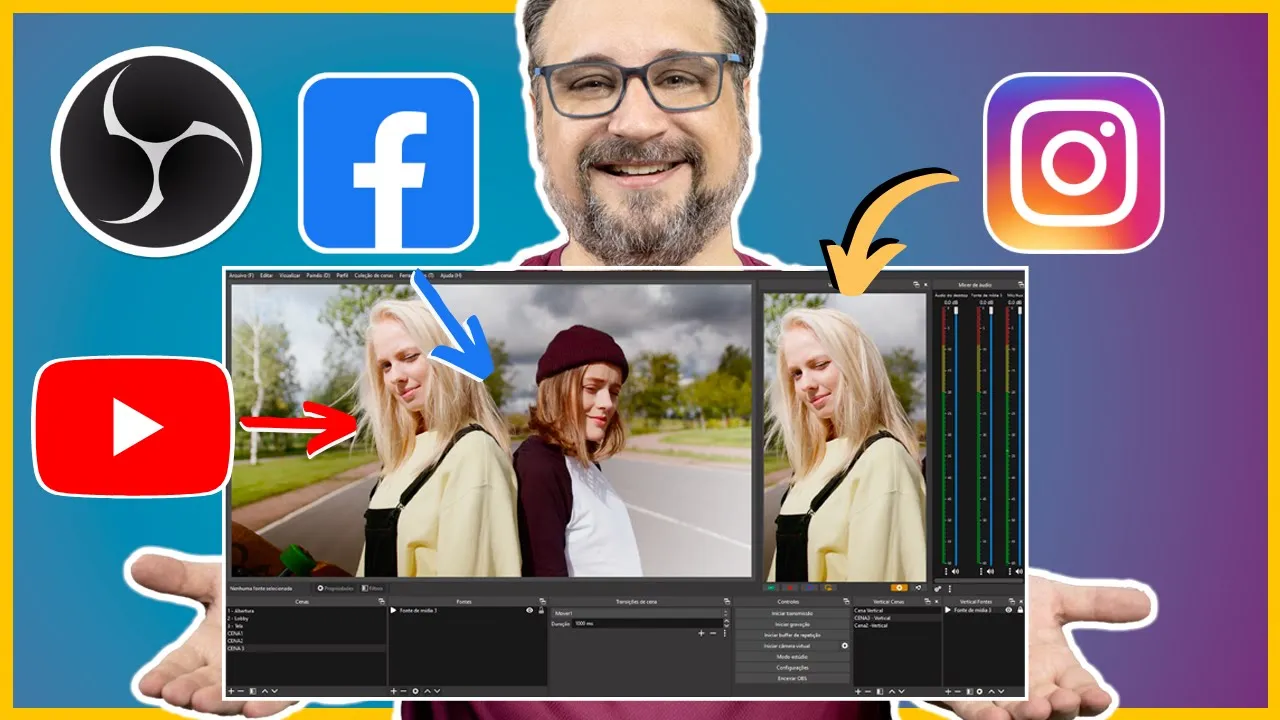Open the Perfil menu
This screenshot has width=1280, height=720.
point(342,275)
